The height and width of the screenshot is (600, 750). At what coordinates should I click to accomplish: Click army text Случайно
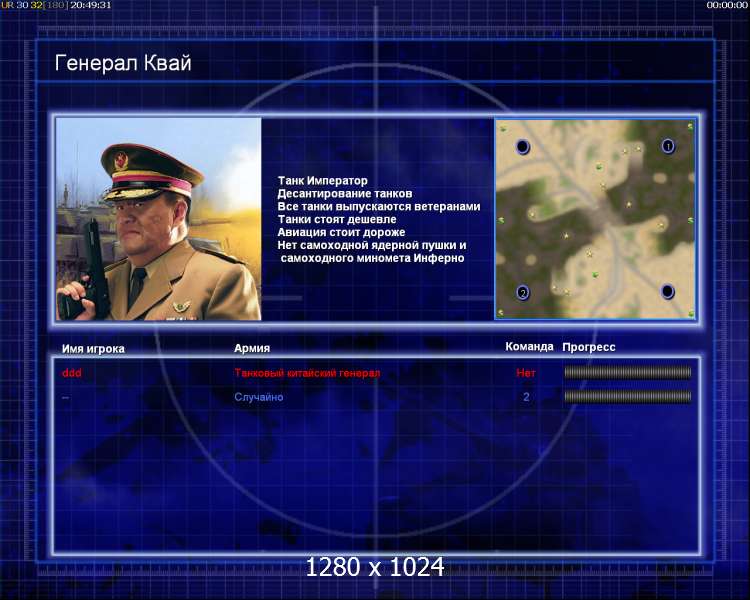pyautogui.click(x=259, y=397)
